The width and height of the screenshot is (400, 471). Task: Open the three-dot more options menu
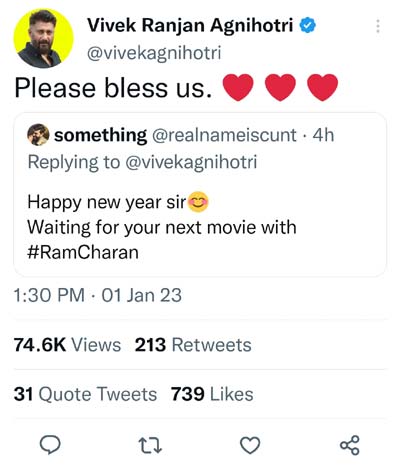tap(378, 26)
